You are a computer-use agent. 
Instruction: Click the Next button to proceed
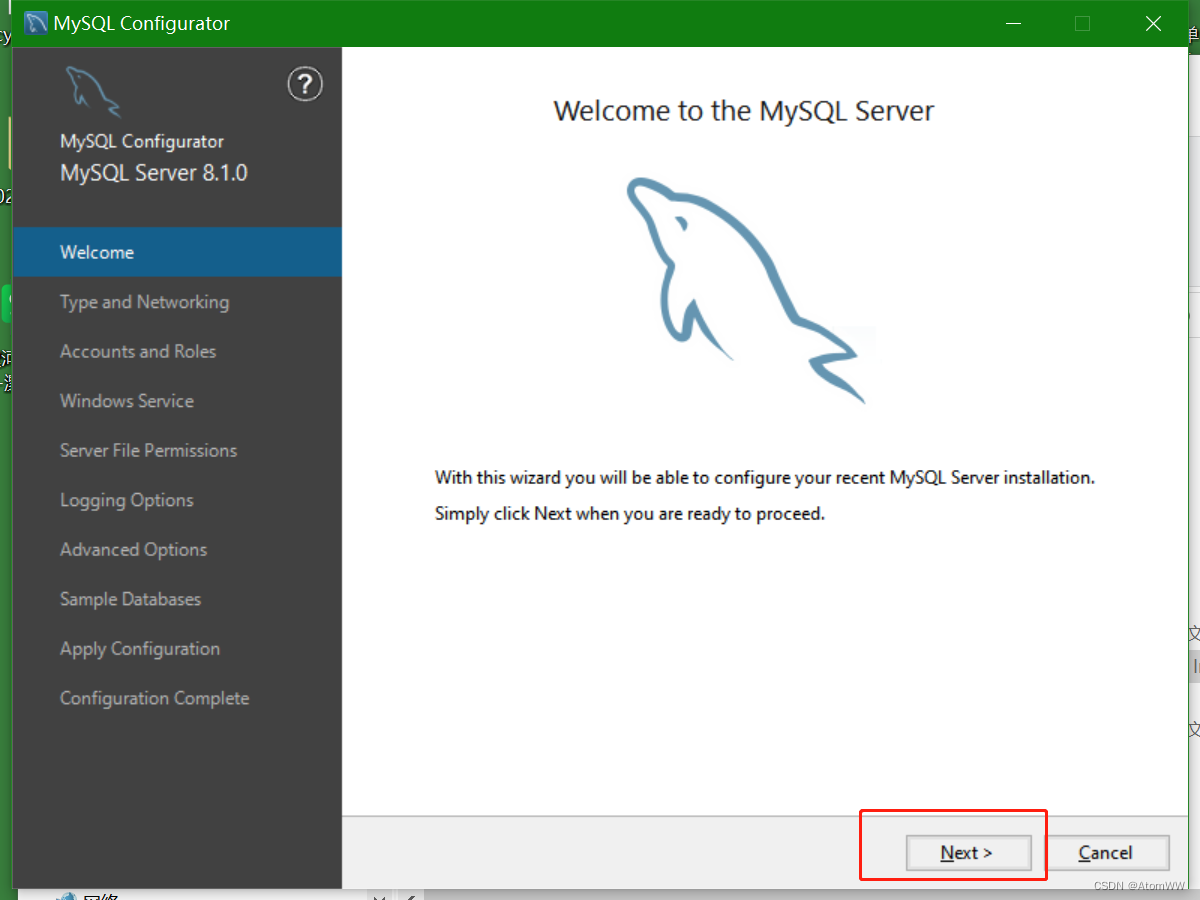967,853
